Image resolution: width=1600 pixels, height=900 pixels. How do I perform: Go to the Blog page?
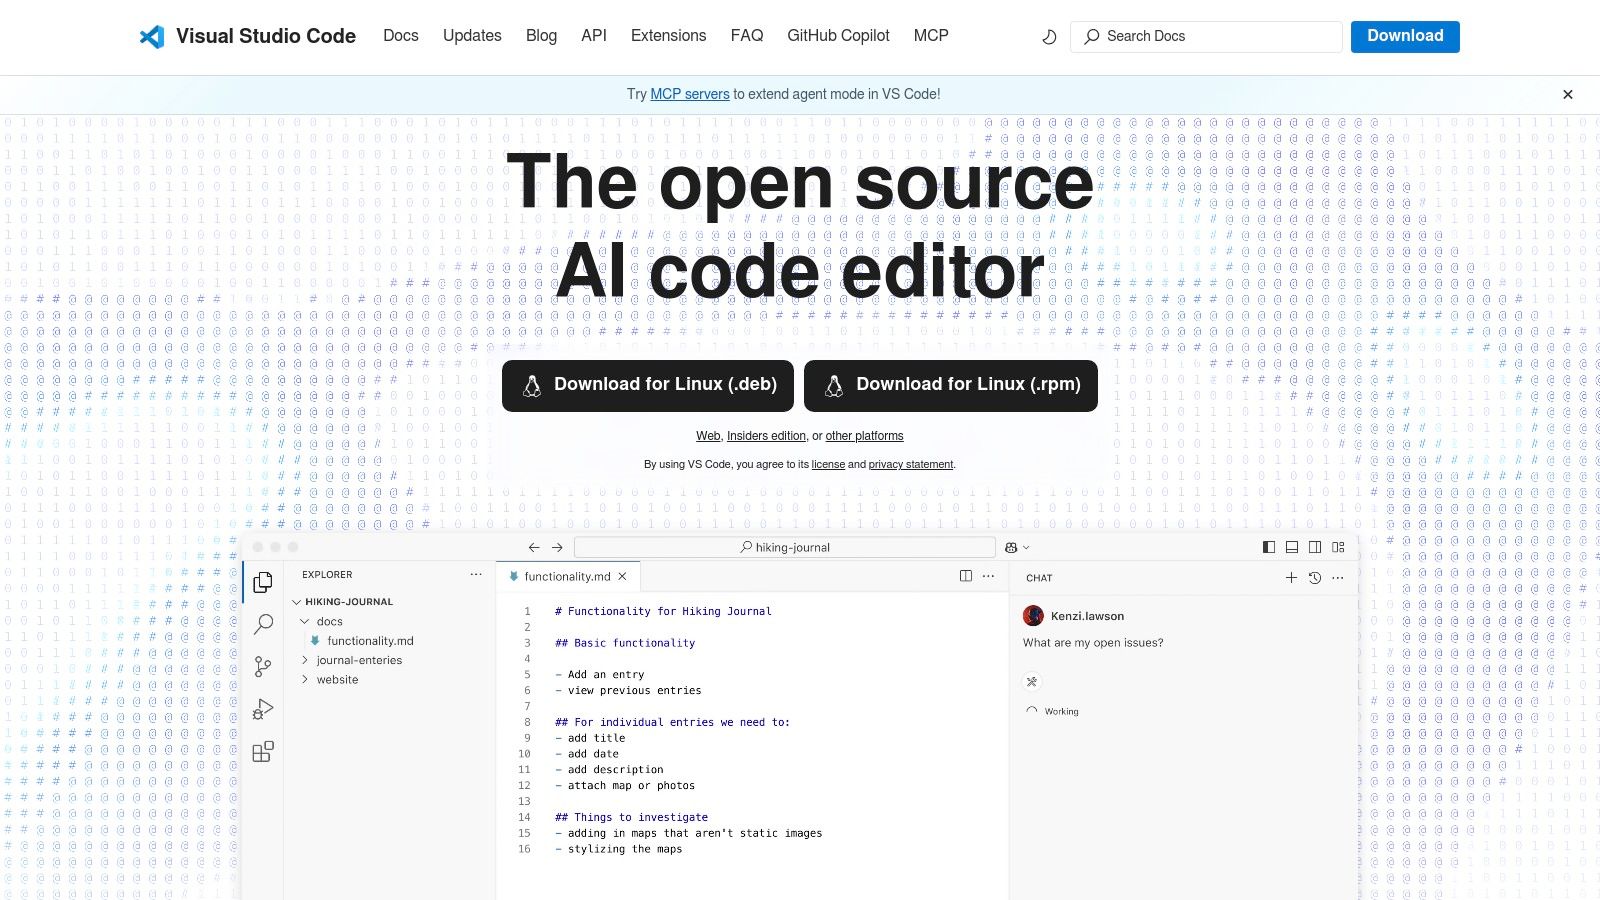click(541, 36)
